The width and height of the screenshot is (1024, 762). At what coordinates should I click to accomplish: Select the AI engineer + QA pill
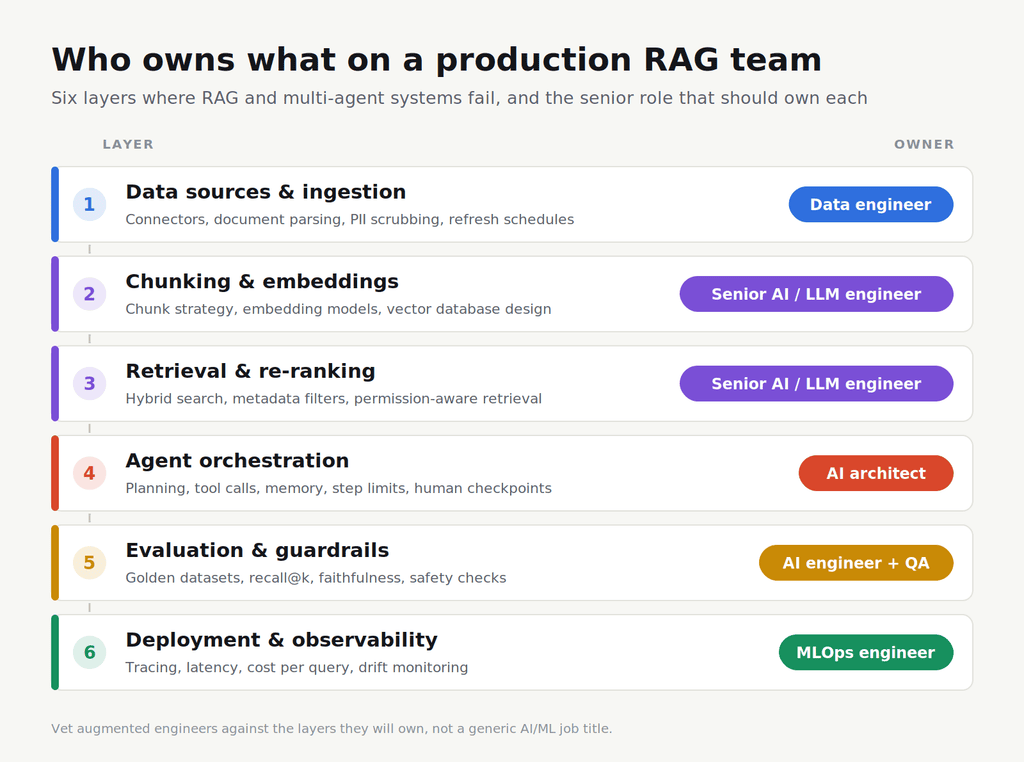click(856, 562)
